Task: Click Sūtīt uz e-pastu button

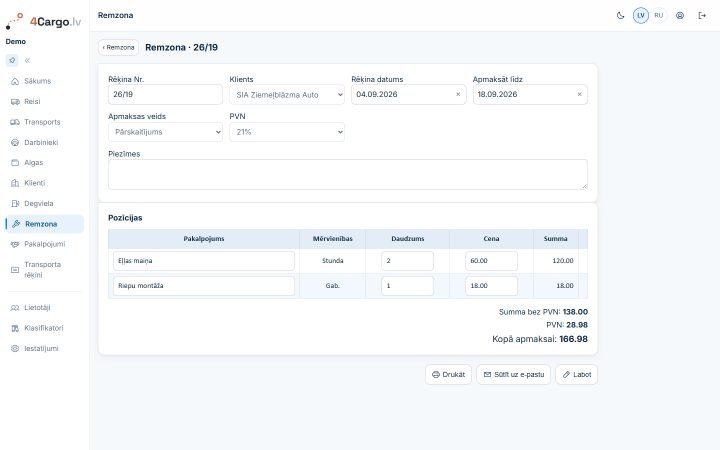Action: click(x=513, y=375)
